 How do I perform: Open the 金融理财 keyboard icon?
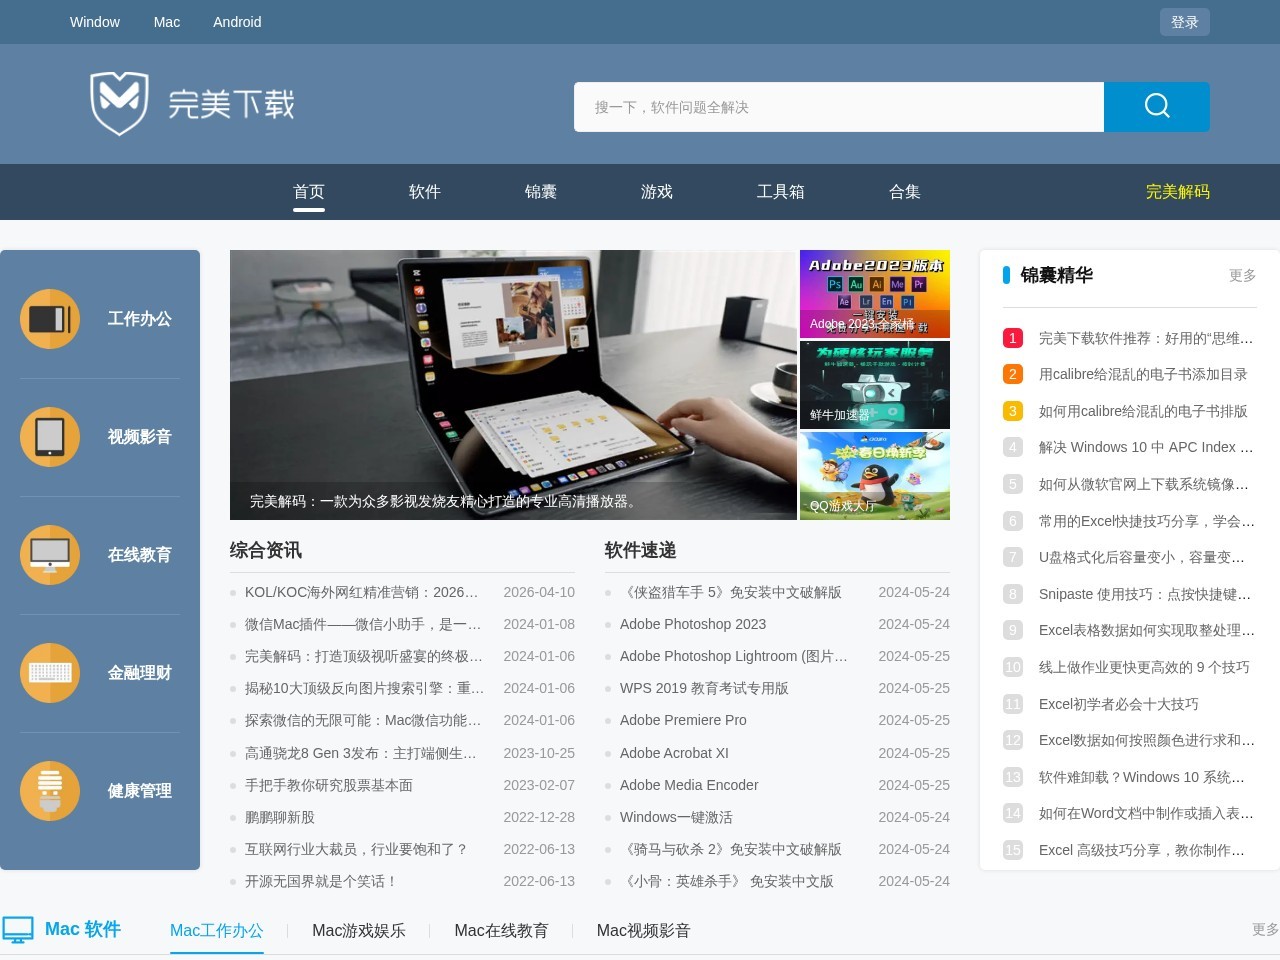tap(50, 673)
